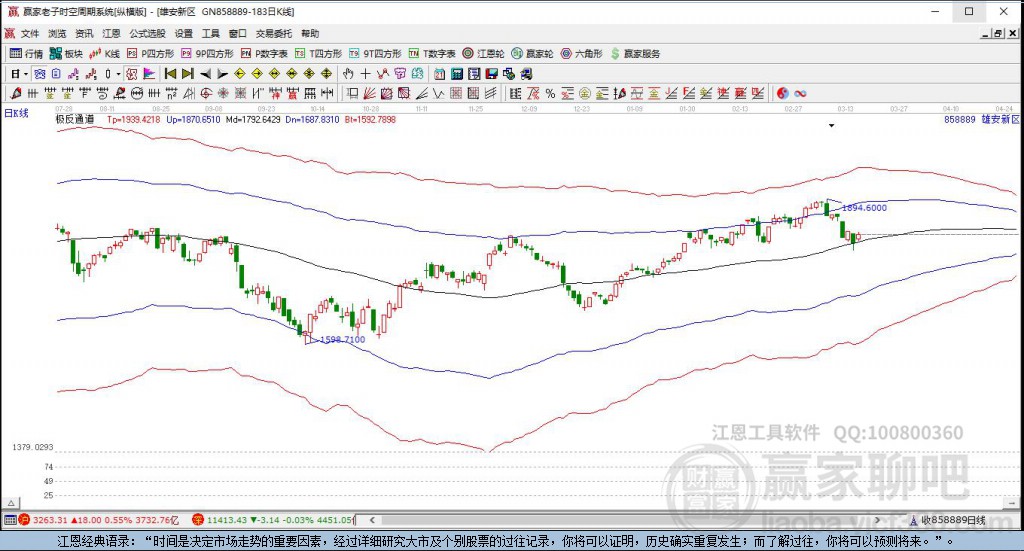Expand the dropdown arrow beside the 0 icon
This screenshot has height=551, width=1024.
118,74
